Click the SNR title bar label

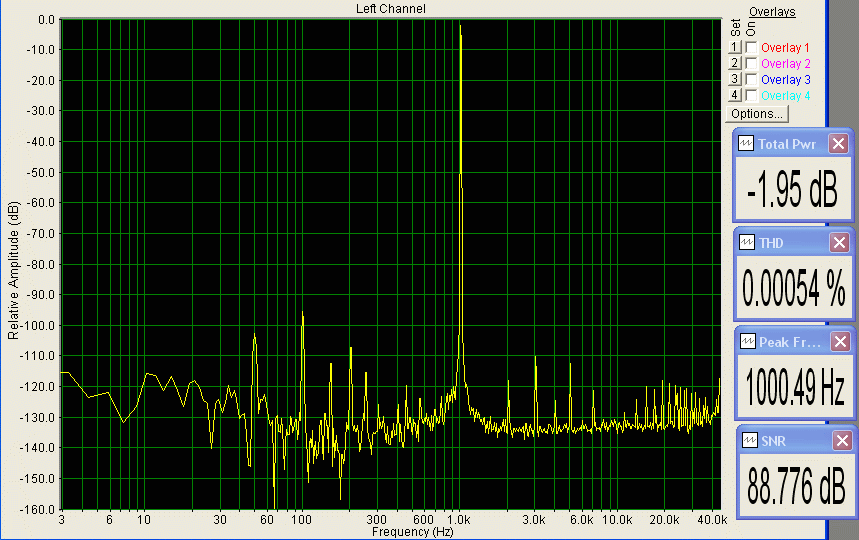[x=774, y=441]
